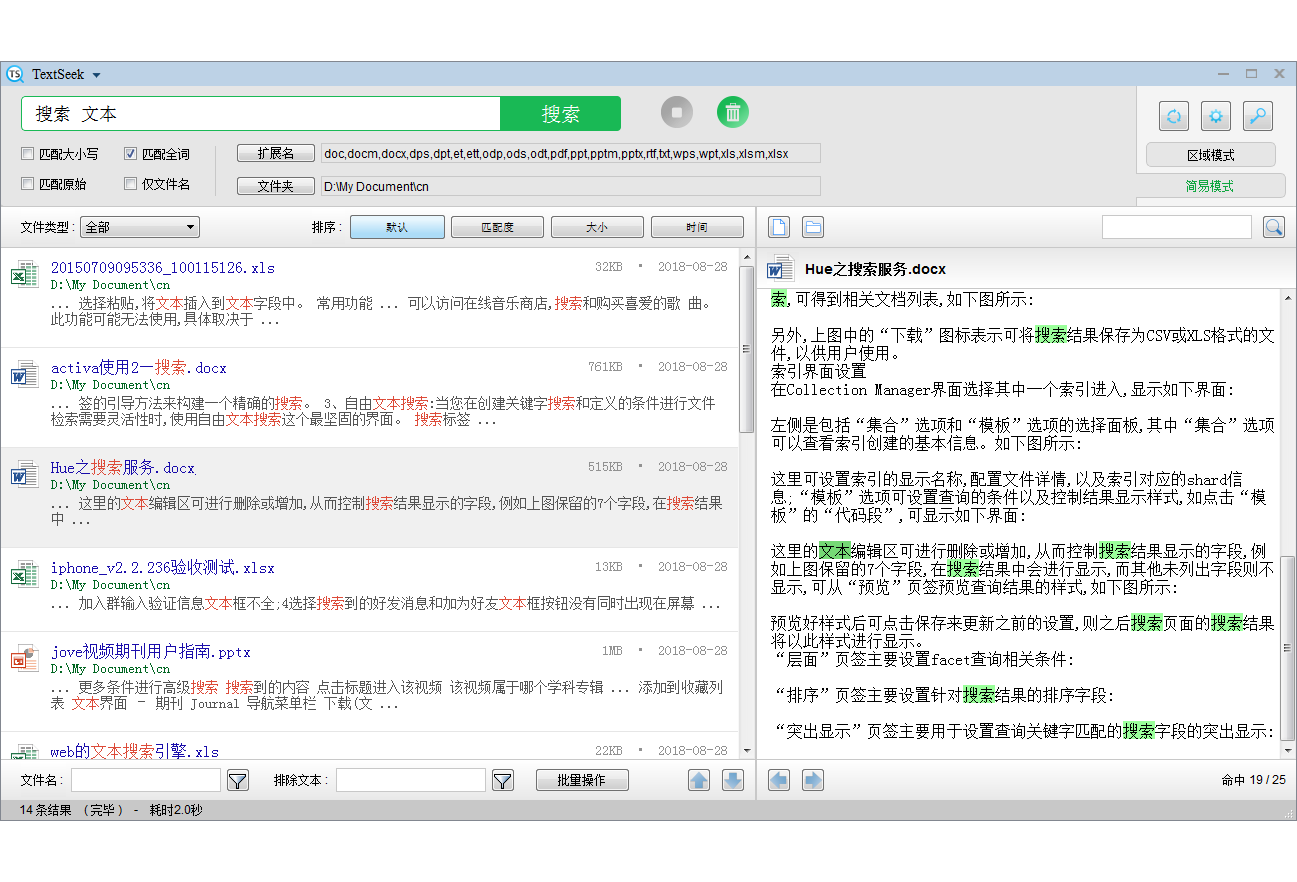Click the green trash clear icon
Screen dimensions: 1297x882
[733, 112]
